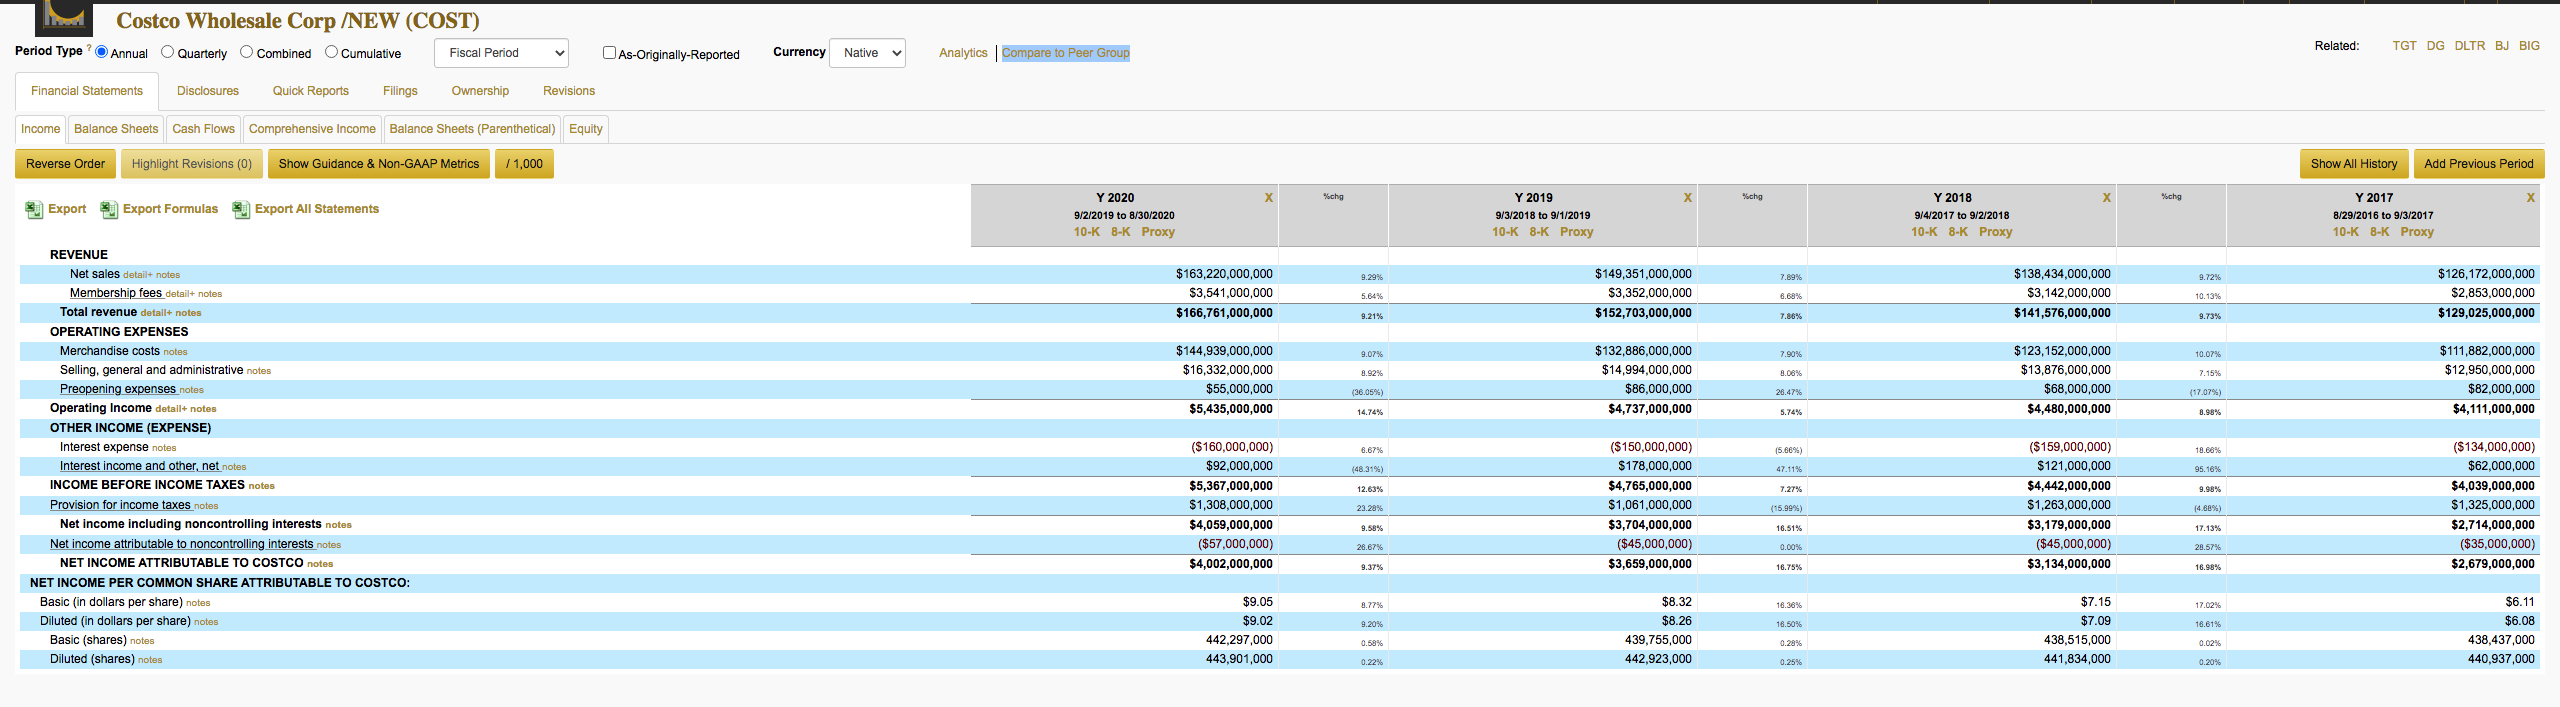
Task: Open the Fiscal Period dropdown
Action: tap(501, 53)
